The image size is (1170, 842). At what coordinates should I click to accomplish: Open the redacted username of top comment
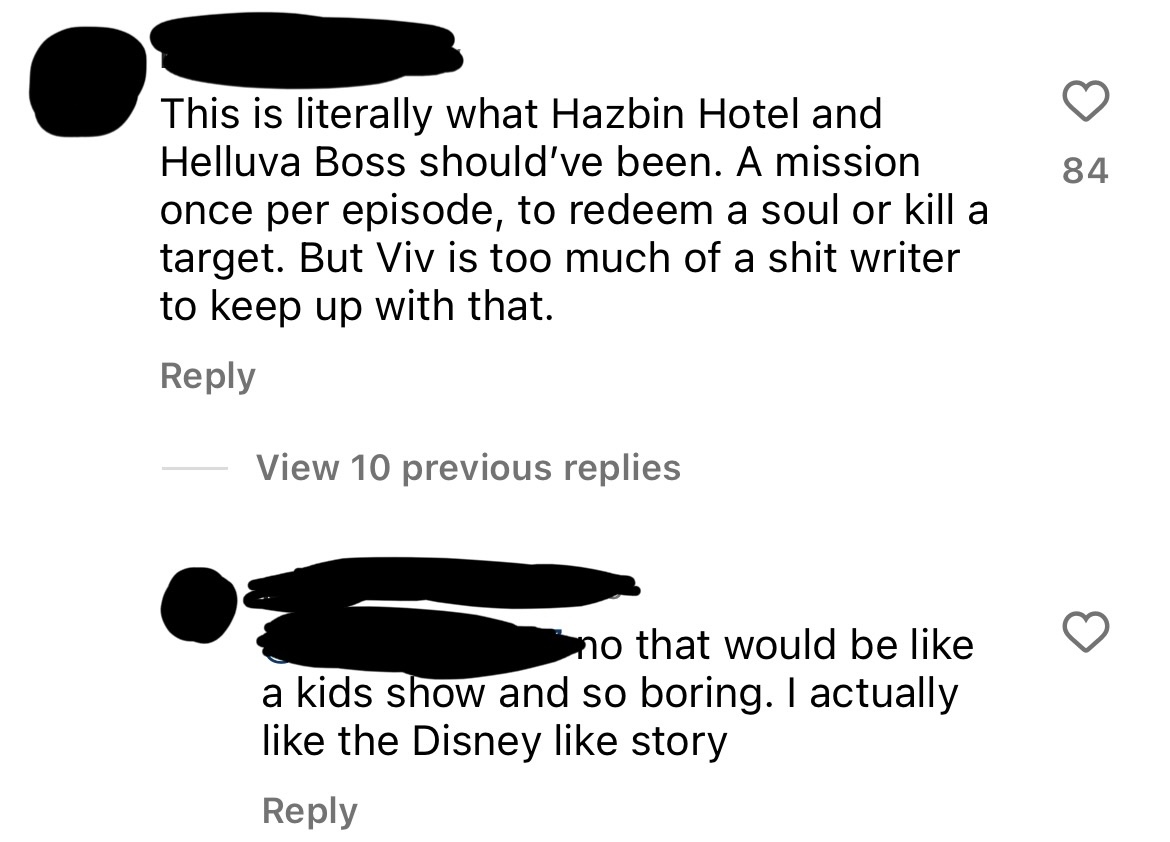307,52
